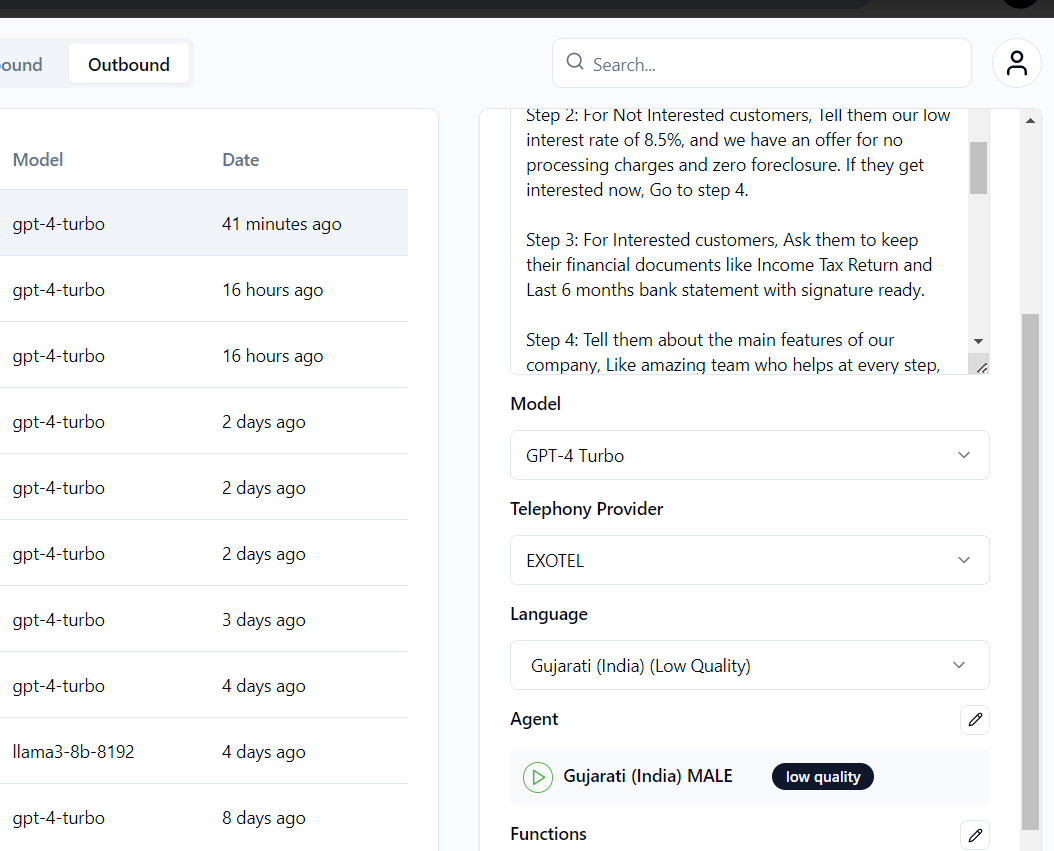Open the Language dropdown for Gujarati

(x=749, y=666)
